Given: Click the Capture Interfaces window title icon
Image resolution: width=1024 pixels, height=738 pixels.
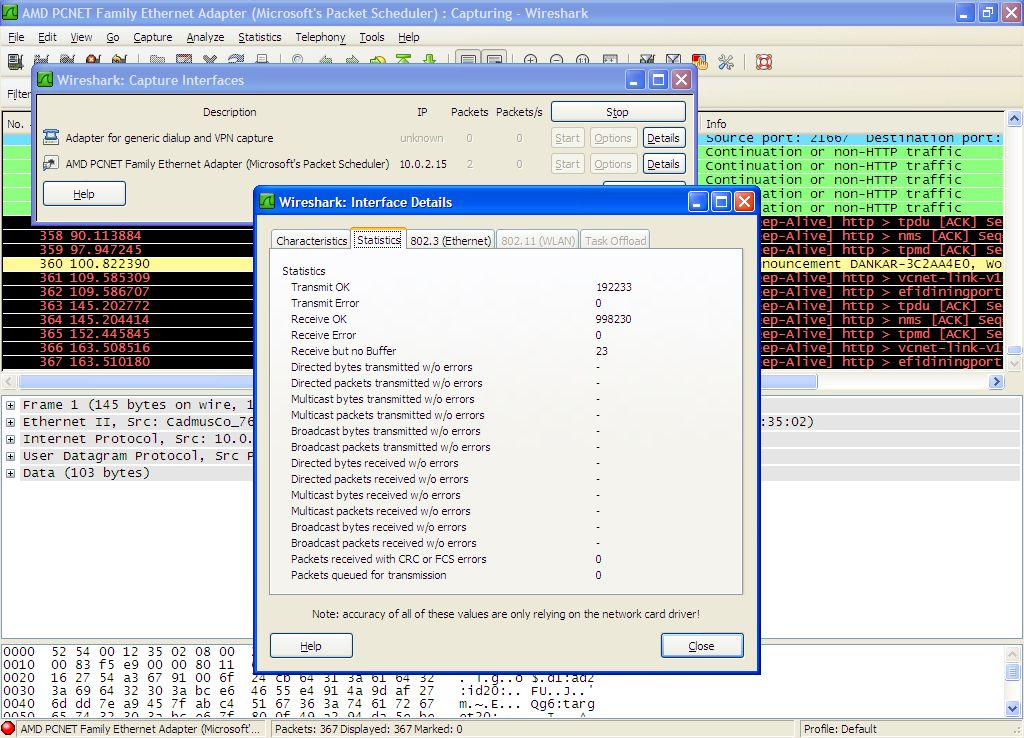Looking at the screenshot, I should pyautogui.click(x=45, y=80).
